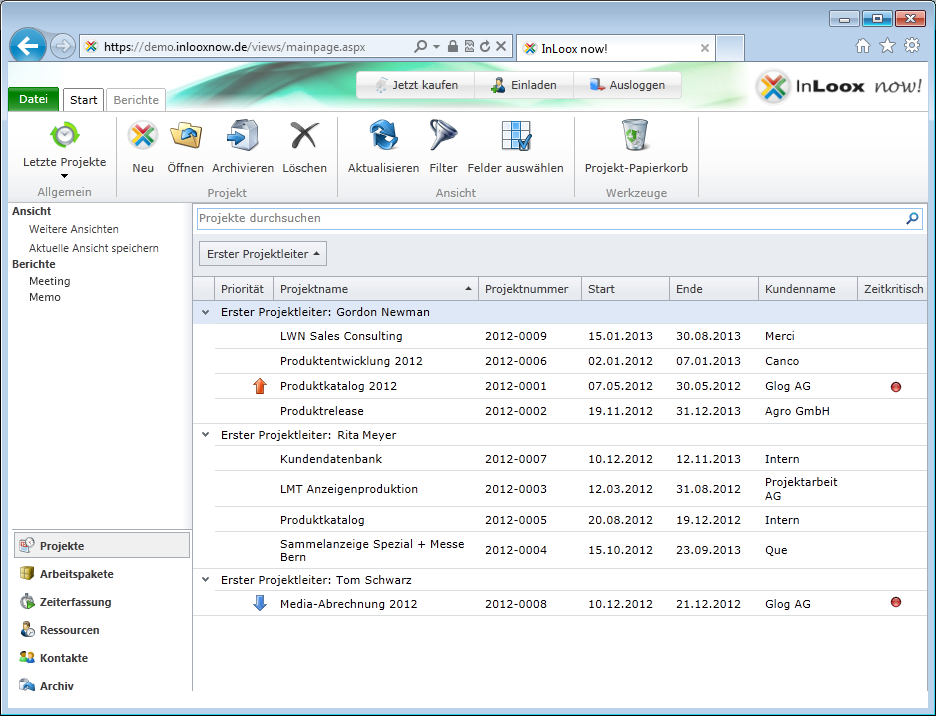Open the Weitere Ansichten link
Viewport: 936px width, 716px height.
pos(73,229)
